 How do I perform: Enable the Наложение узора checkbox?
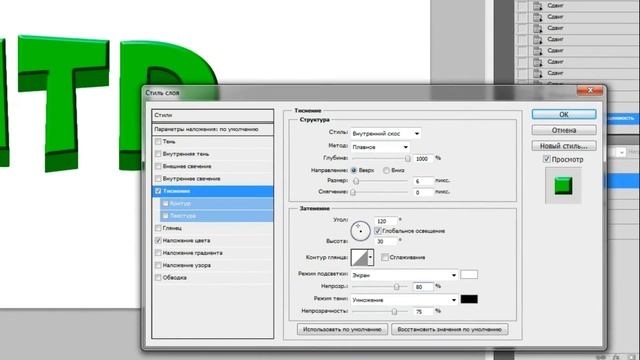[x=158, y=265]
